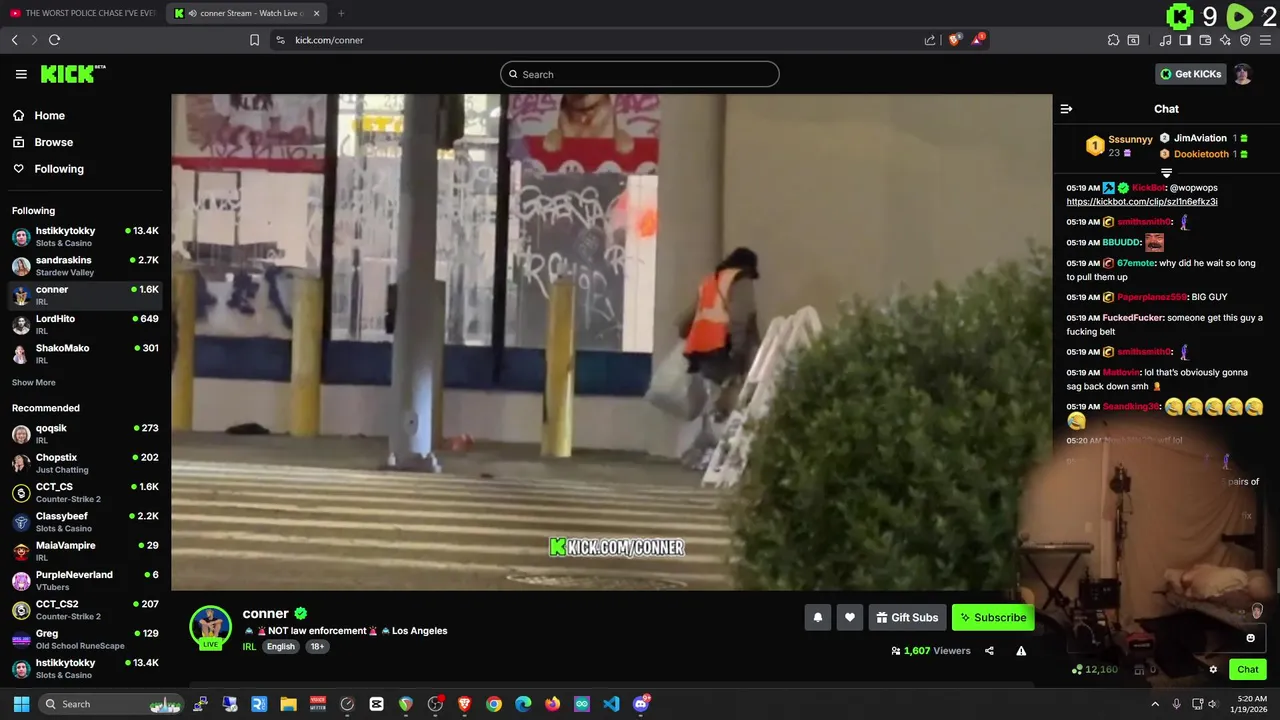The image size is (1280, 720).
Task: Open a new browser tab
Action: click(341, 13)
